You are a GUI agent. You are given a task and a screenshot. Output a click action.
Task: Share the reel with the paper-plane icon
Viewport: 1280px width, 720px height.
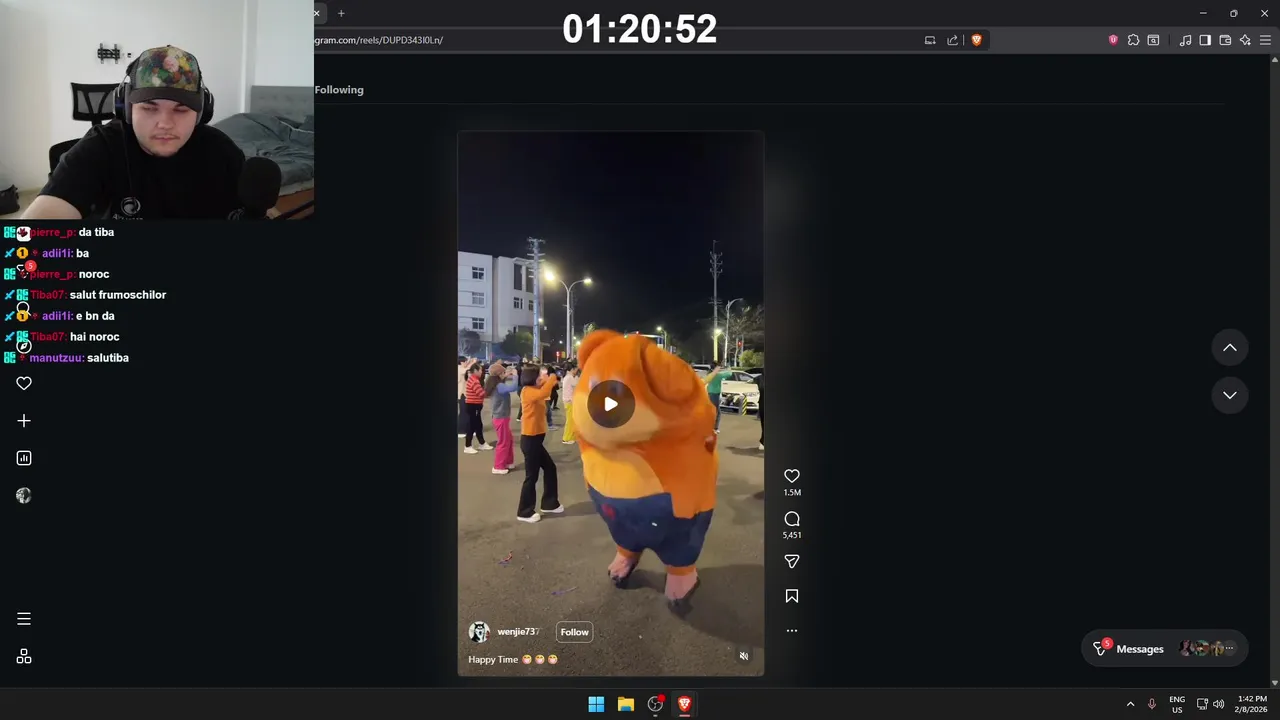(792, 562)
